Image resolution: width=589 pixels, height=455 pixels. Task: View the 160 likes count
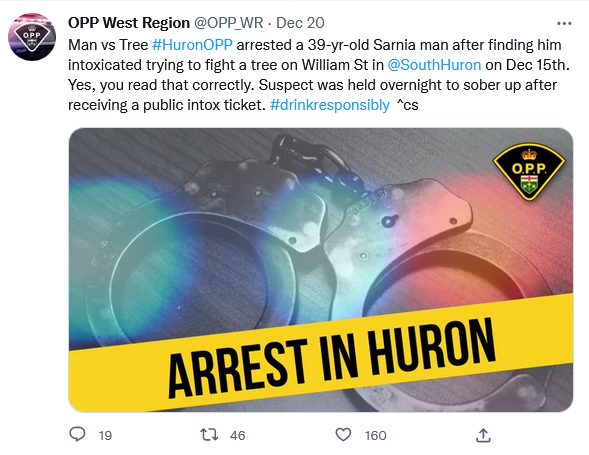click(x=375, y=435)
